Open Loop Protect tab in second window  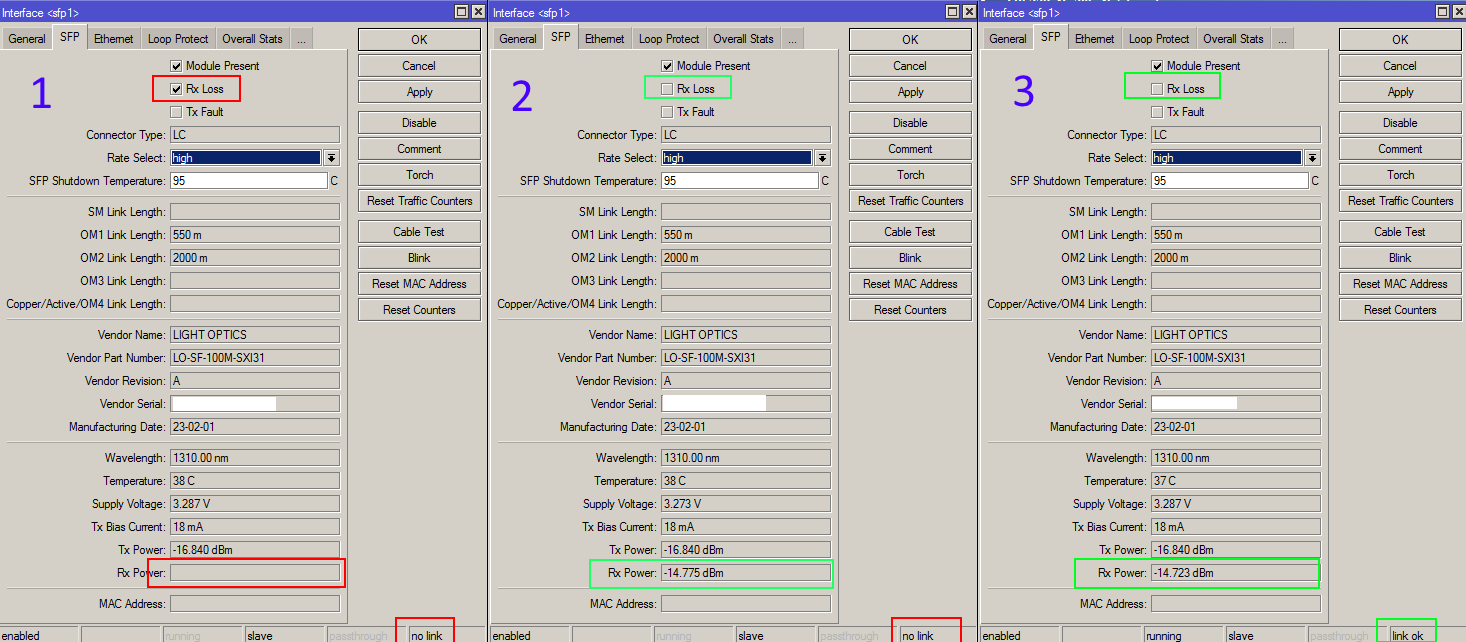[669, 39]
